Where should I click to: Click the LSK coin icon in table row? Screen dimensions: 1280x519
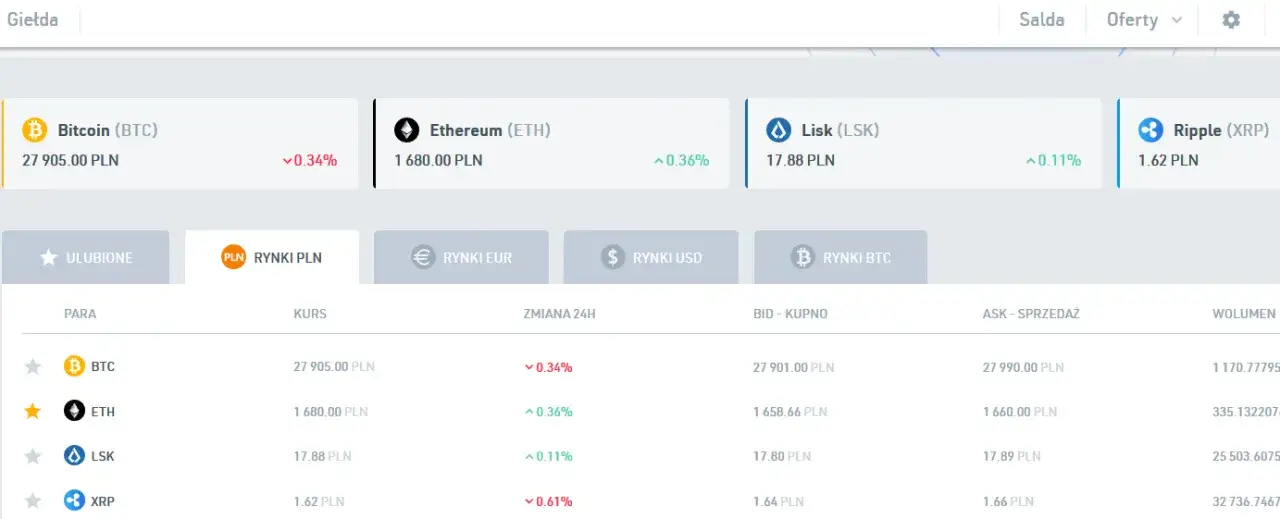tap(74, 456)
